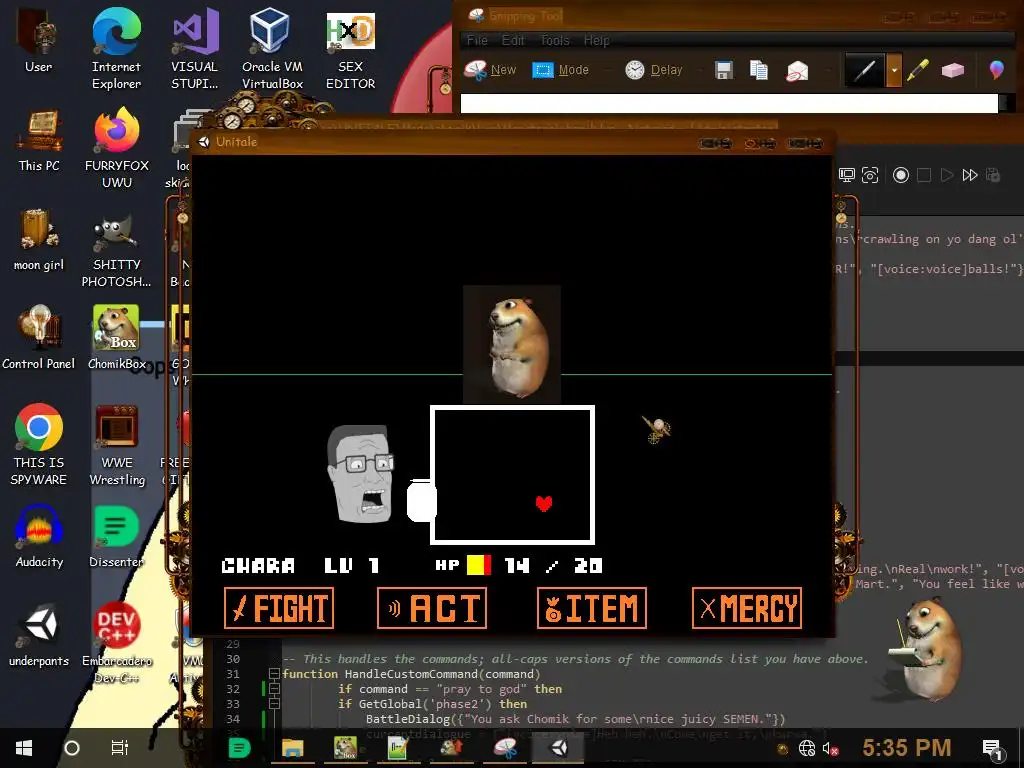1024x768 pixels.
Task: Start a new snip in Snipping Tool
Action: coord(490,69)
